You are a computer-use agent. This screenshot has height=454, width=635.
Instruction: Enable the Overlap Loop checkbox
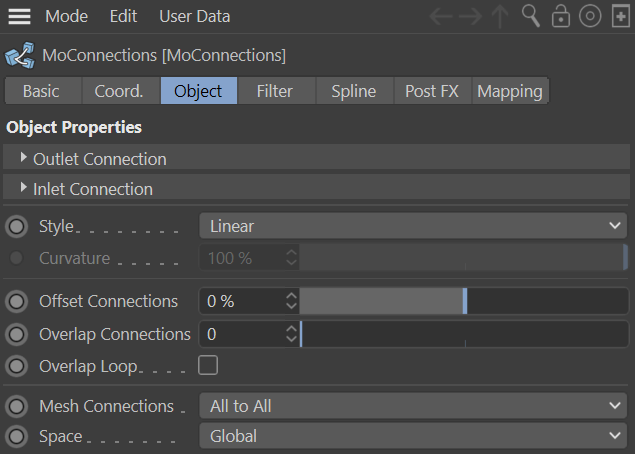click(208, 365)
